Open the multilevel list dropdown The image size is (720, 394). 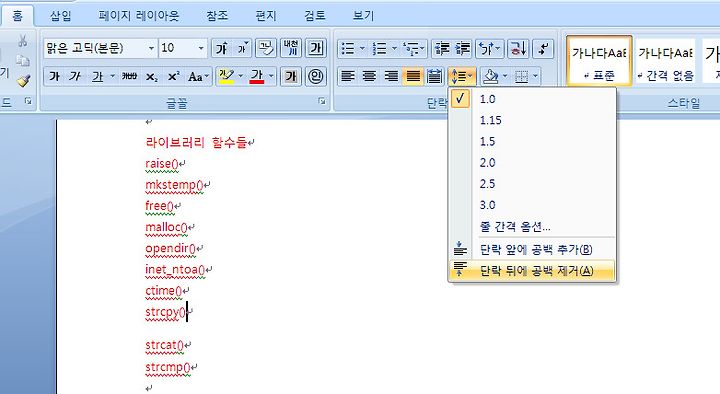coord(413,48)
